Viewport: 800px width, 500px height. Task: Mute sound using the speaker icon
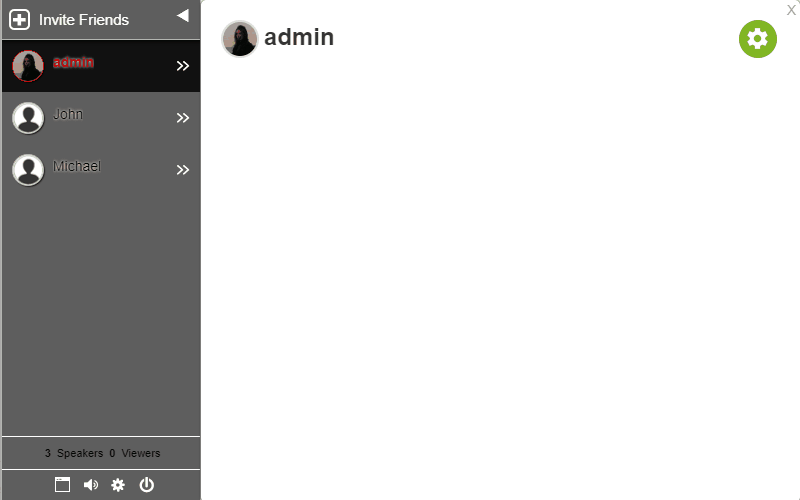point(91,485)
